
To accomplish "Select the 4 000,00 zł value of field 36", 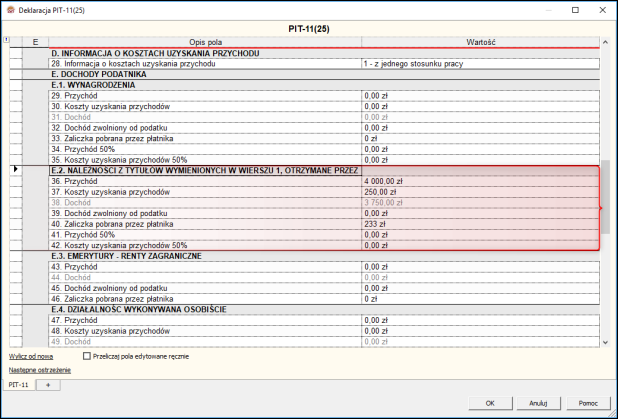I will click(x=480, y=181).
